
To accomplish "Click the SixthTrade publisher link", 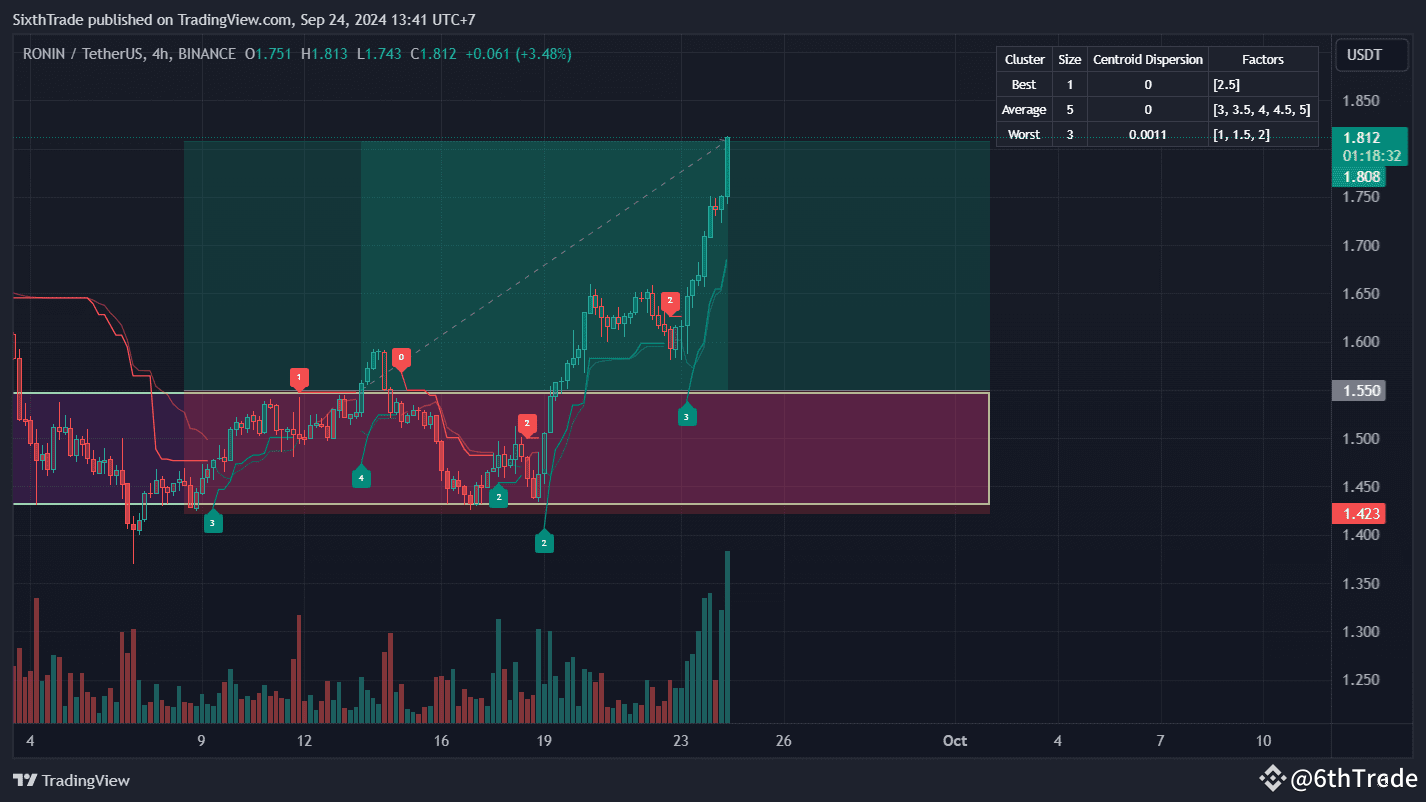I will [x=46, y=19].
